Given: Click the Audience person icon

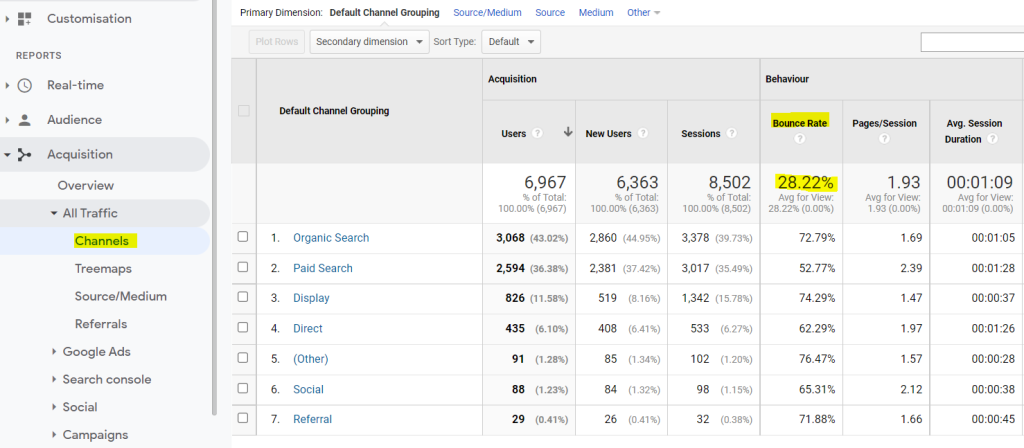Looking at the screenshot, I should tap(25, 120).
